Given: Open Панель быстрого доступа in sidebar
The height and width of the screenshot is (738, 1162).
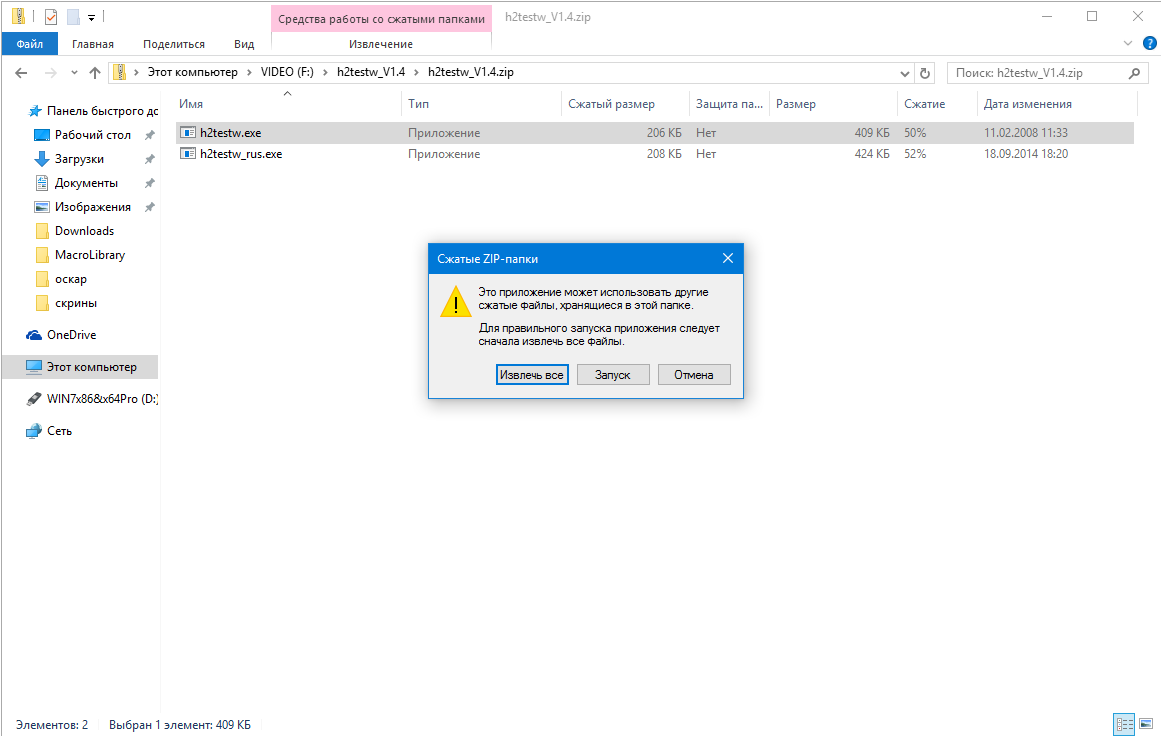Looking at the screenshot, I should tap(93, 111).
